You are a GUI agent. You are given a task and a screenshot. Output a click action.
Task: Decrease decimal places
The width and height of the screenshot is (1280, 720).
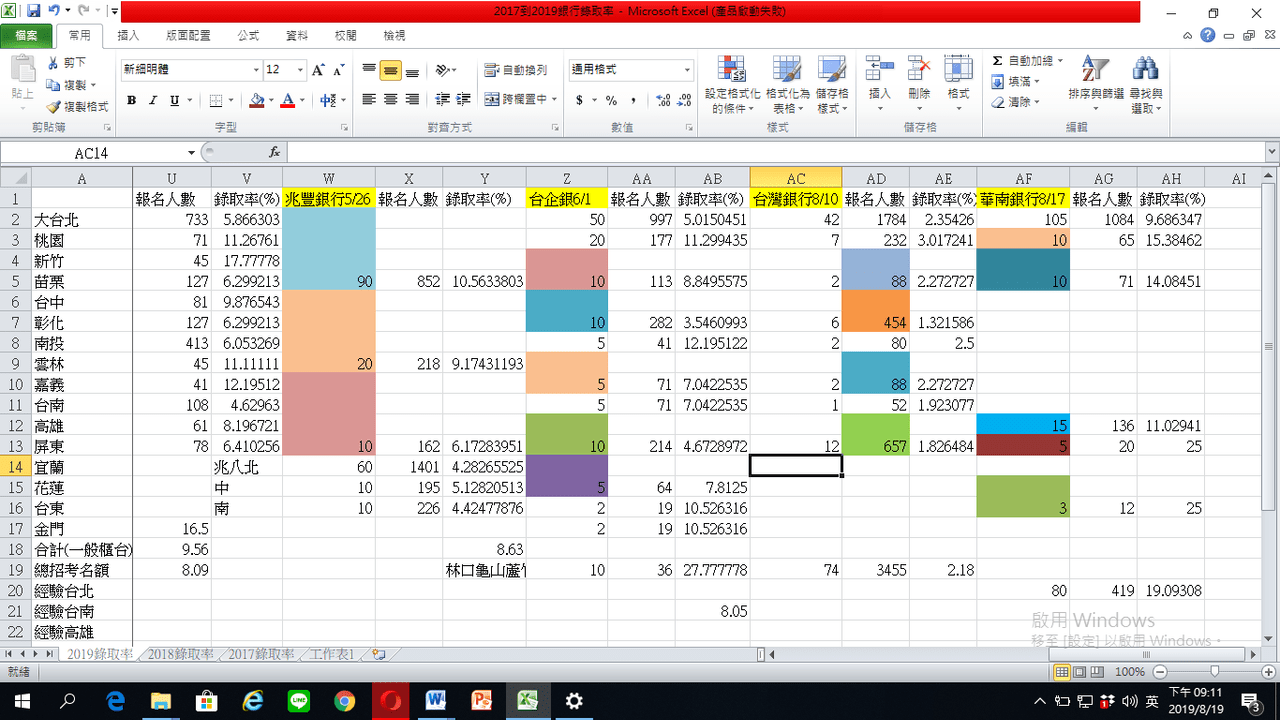click(x=683, y=100)
